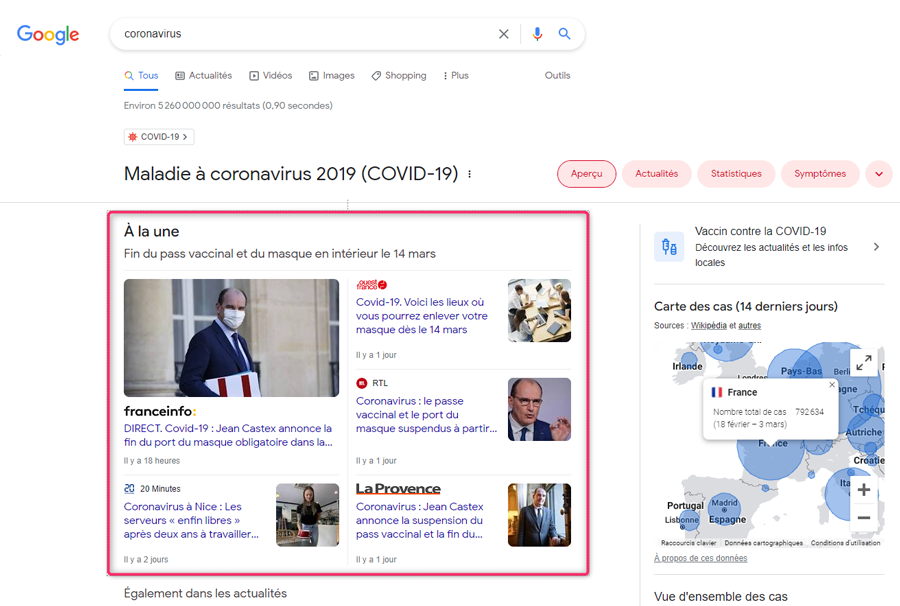Switch to the Actualités search tab
Screen dimensions: 900x606
pyautogui.click(x=204, y=76)
